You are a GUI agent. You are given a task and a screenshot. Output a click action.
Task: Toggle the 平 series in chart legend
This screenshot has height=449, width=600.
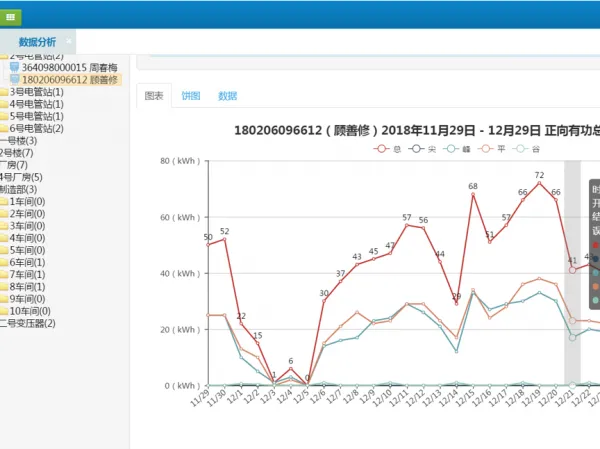coord(492,149)
